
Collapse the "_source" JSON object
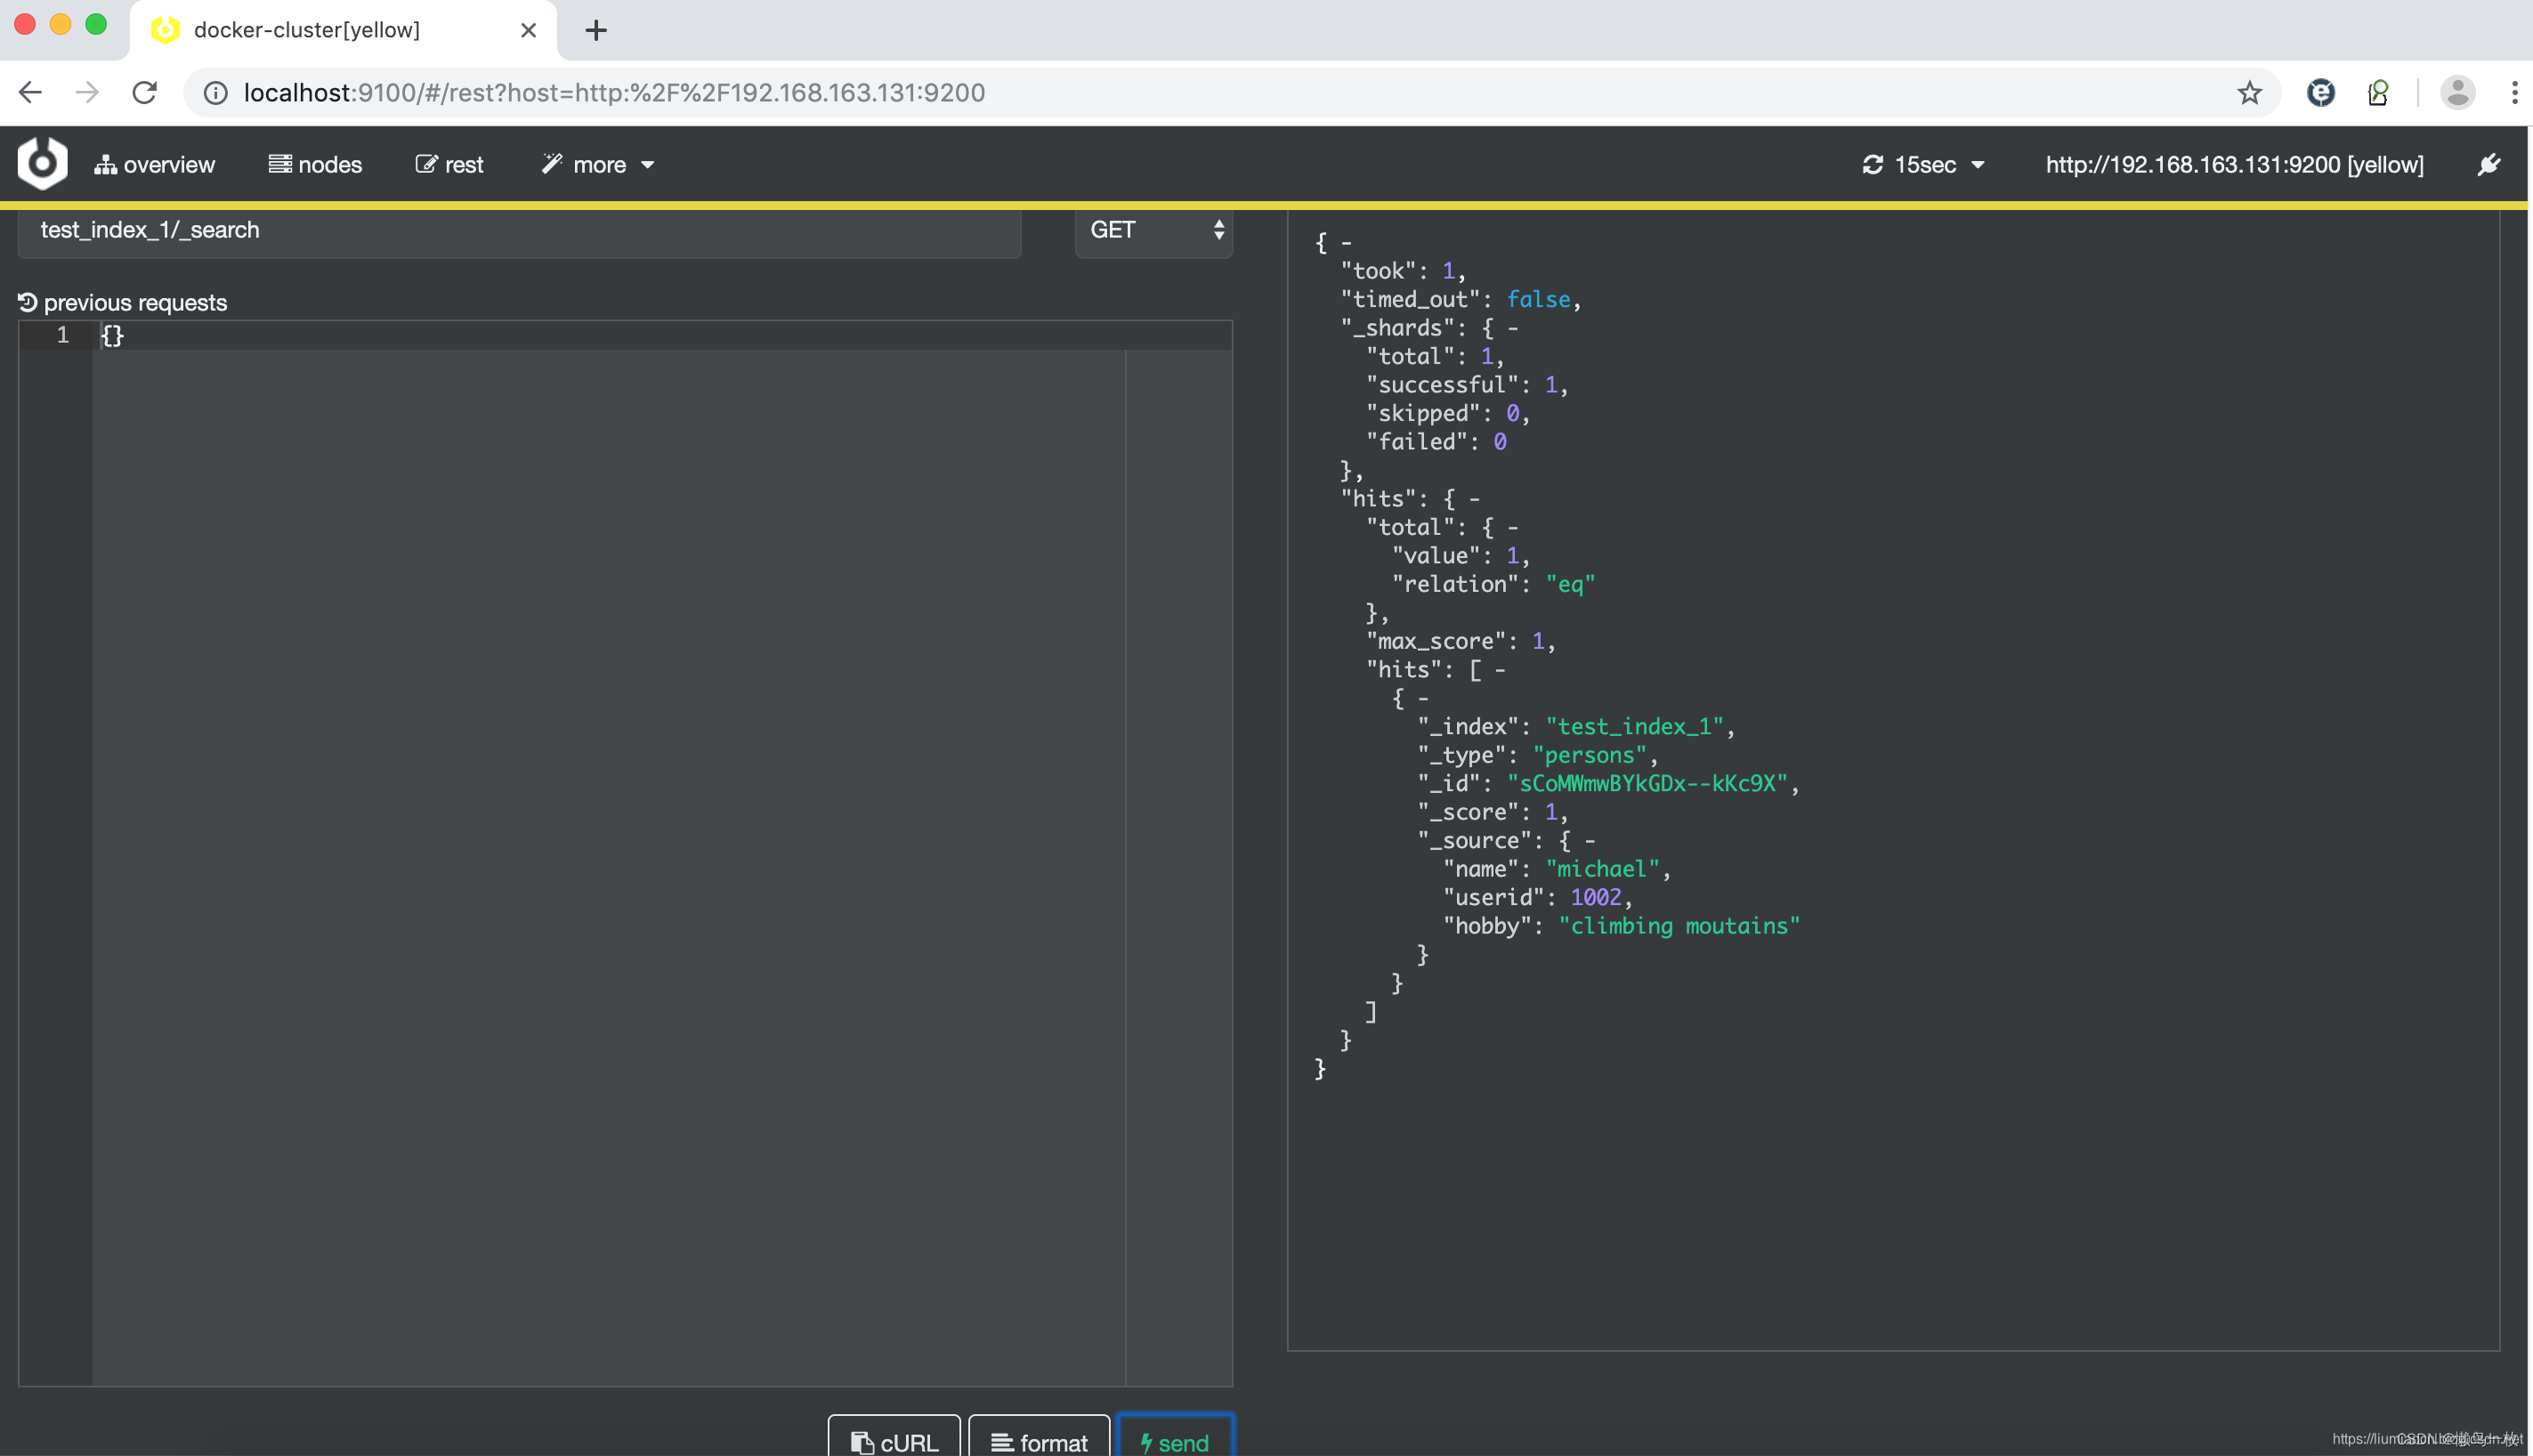(x=1590, y=841)
